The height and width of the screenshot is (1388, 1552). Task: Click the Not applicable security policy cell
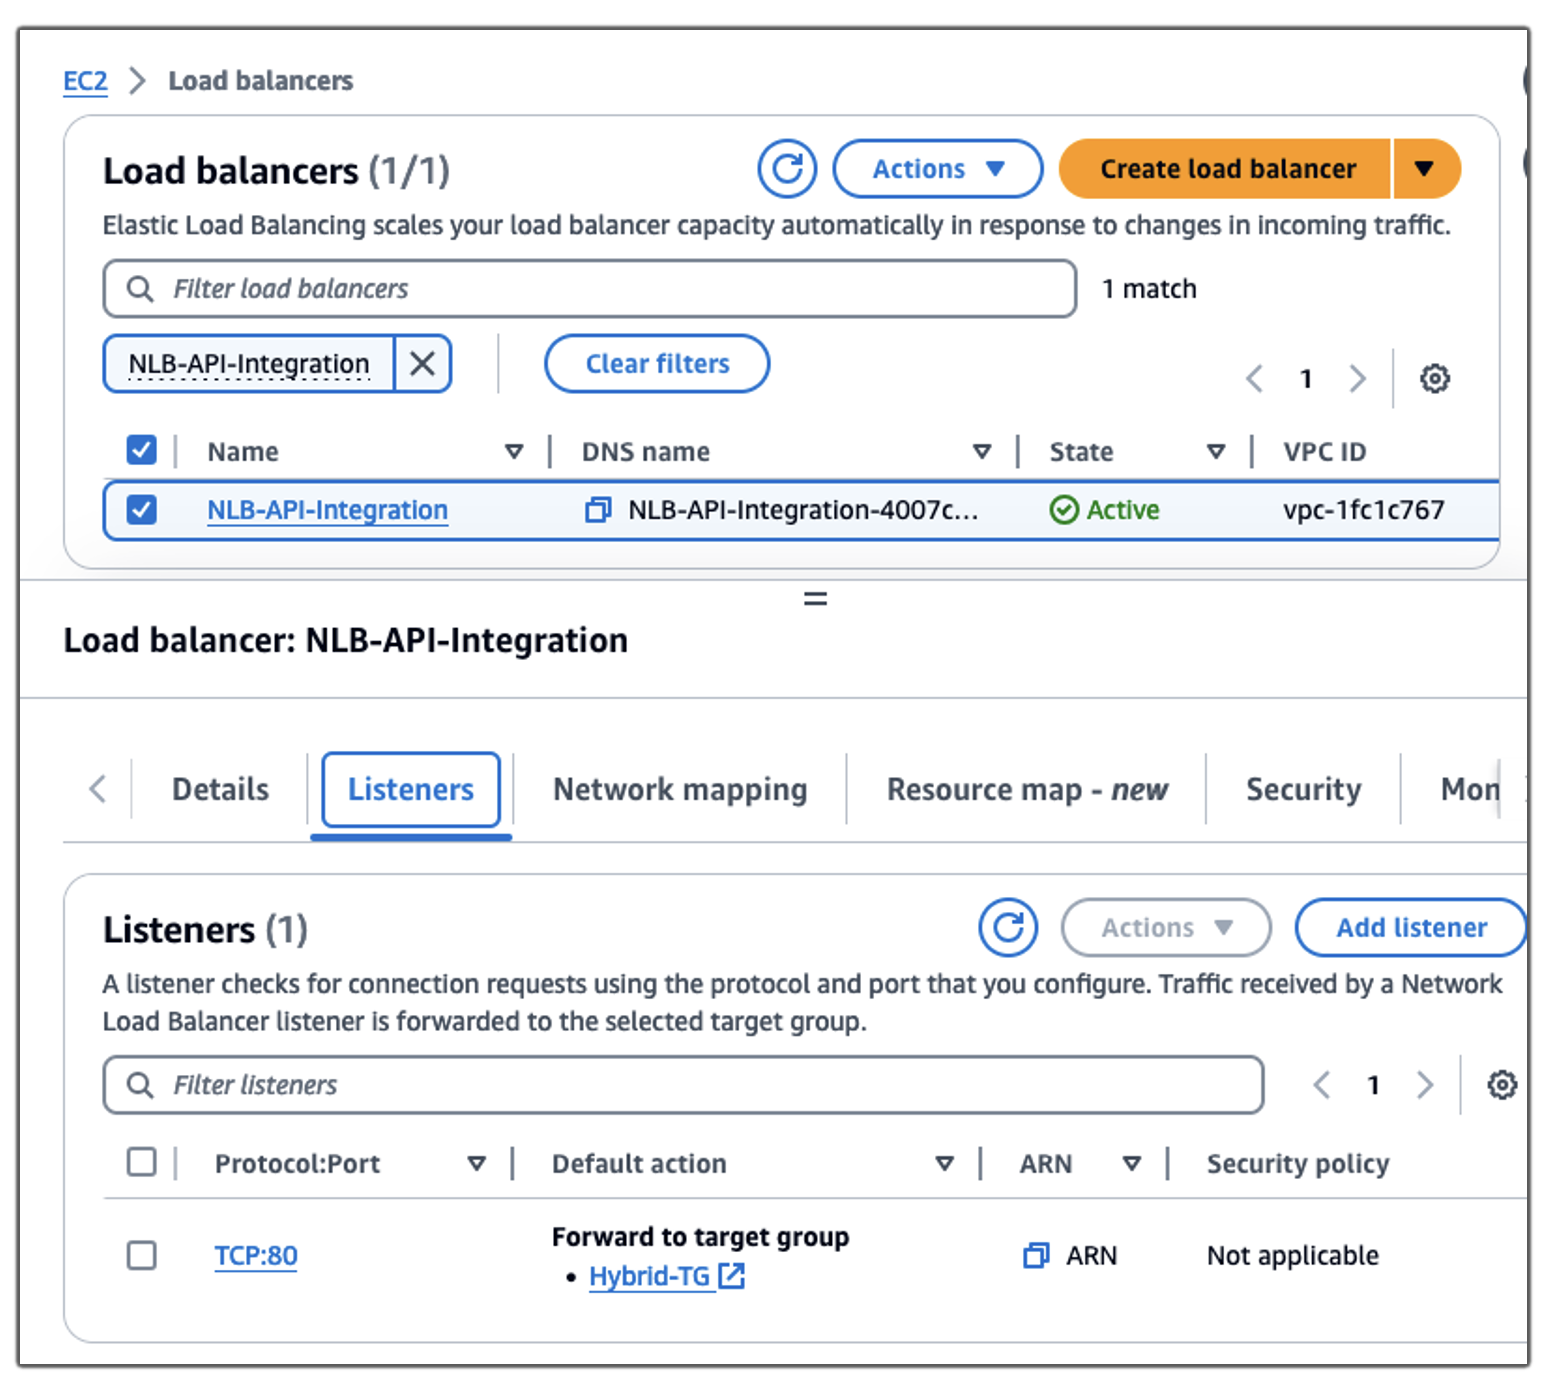click(1293, 1255)
